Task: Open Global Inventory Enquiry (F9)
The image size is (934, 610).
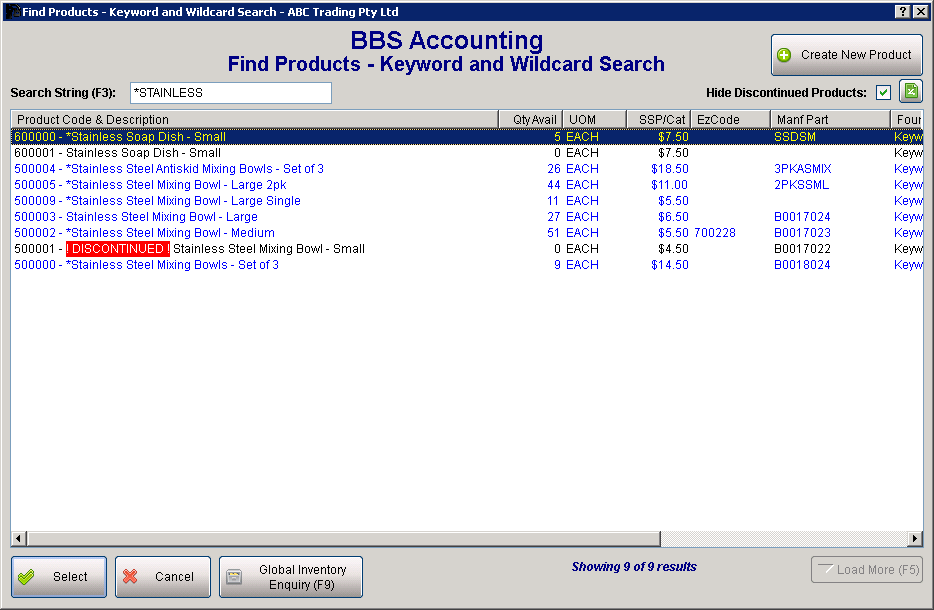Action: point(290,577)
